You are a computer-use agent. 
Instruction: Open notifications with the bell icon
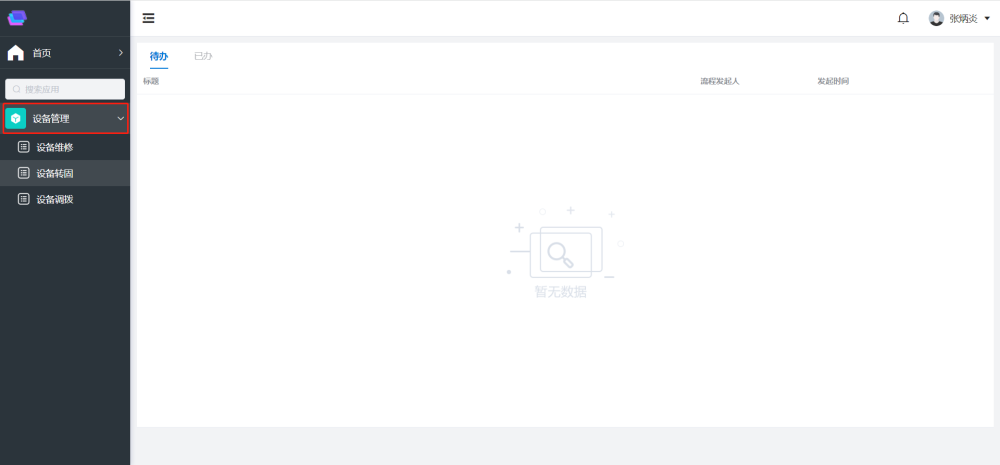pyautogui.click(x=903, y=18)
